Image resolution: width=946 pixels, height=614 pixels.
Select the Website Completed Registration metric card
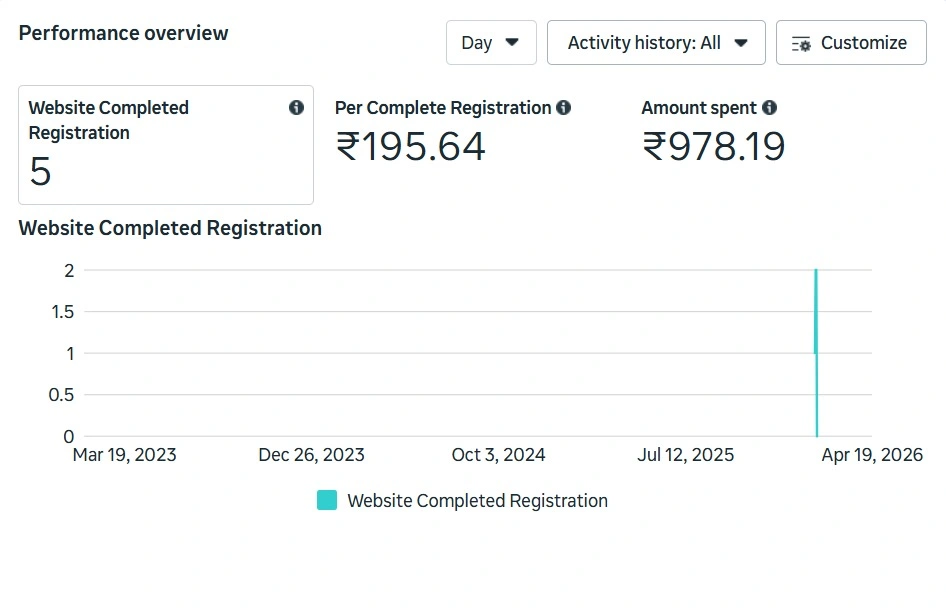166,145
